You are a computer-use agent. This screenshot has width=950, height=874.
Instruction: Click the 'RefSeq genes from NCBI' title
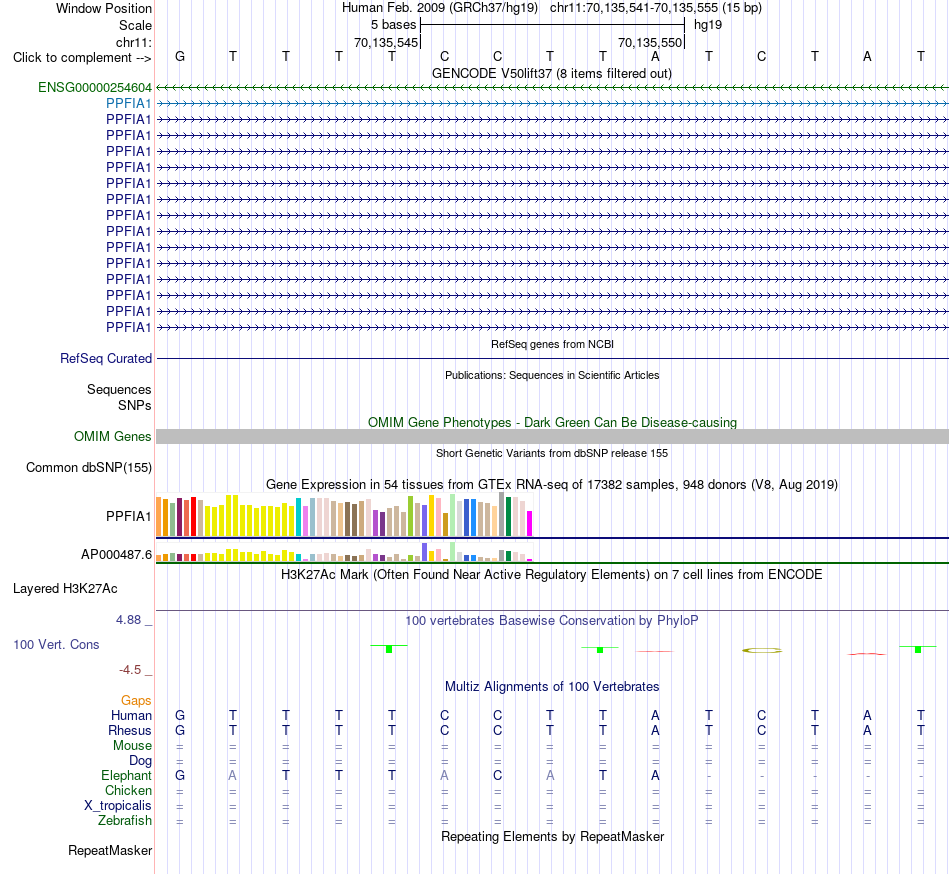[552, 344]
